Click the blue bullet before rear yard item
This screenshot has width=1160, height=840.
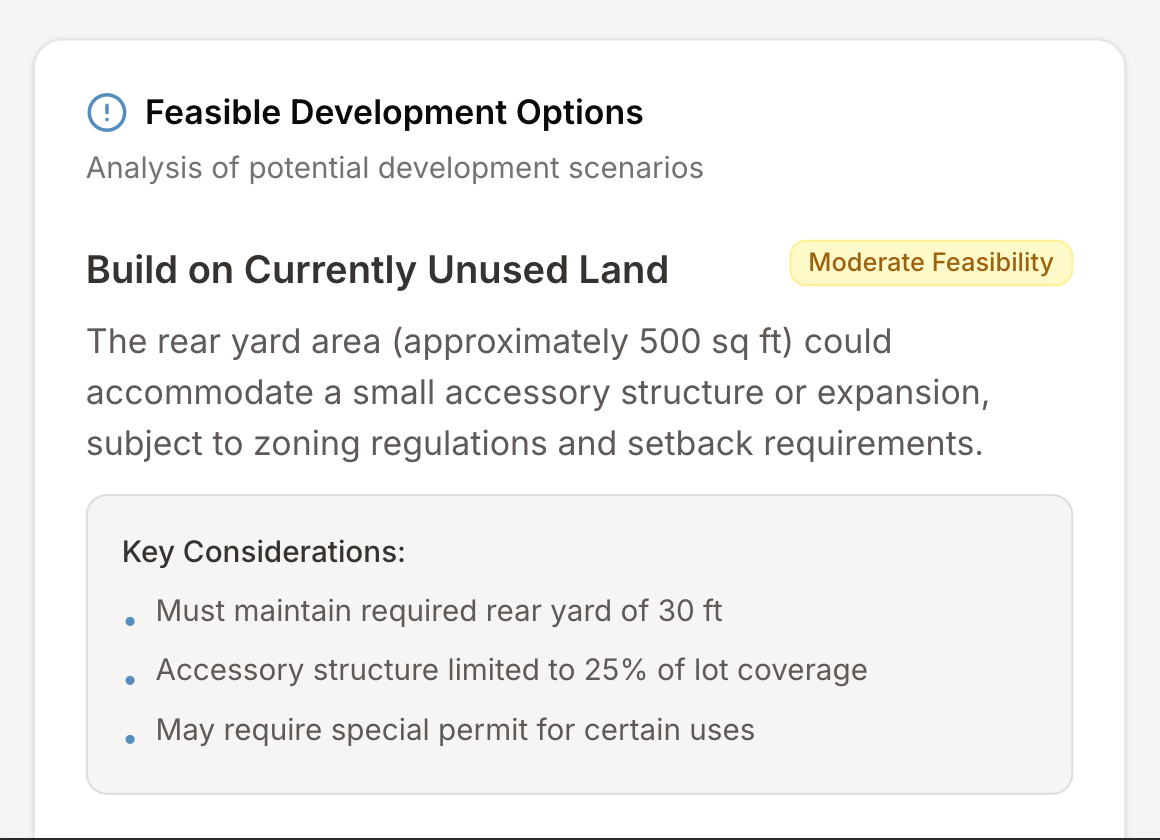(x=130, y=621)
